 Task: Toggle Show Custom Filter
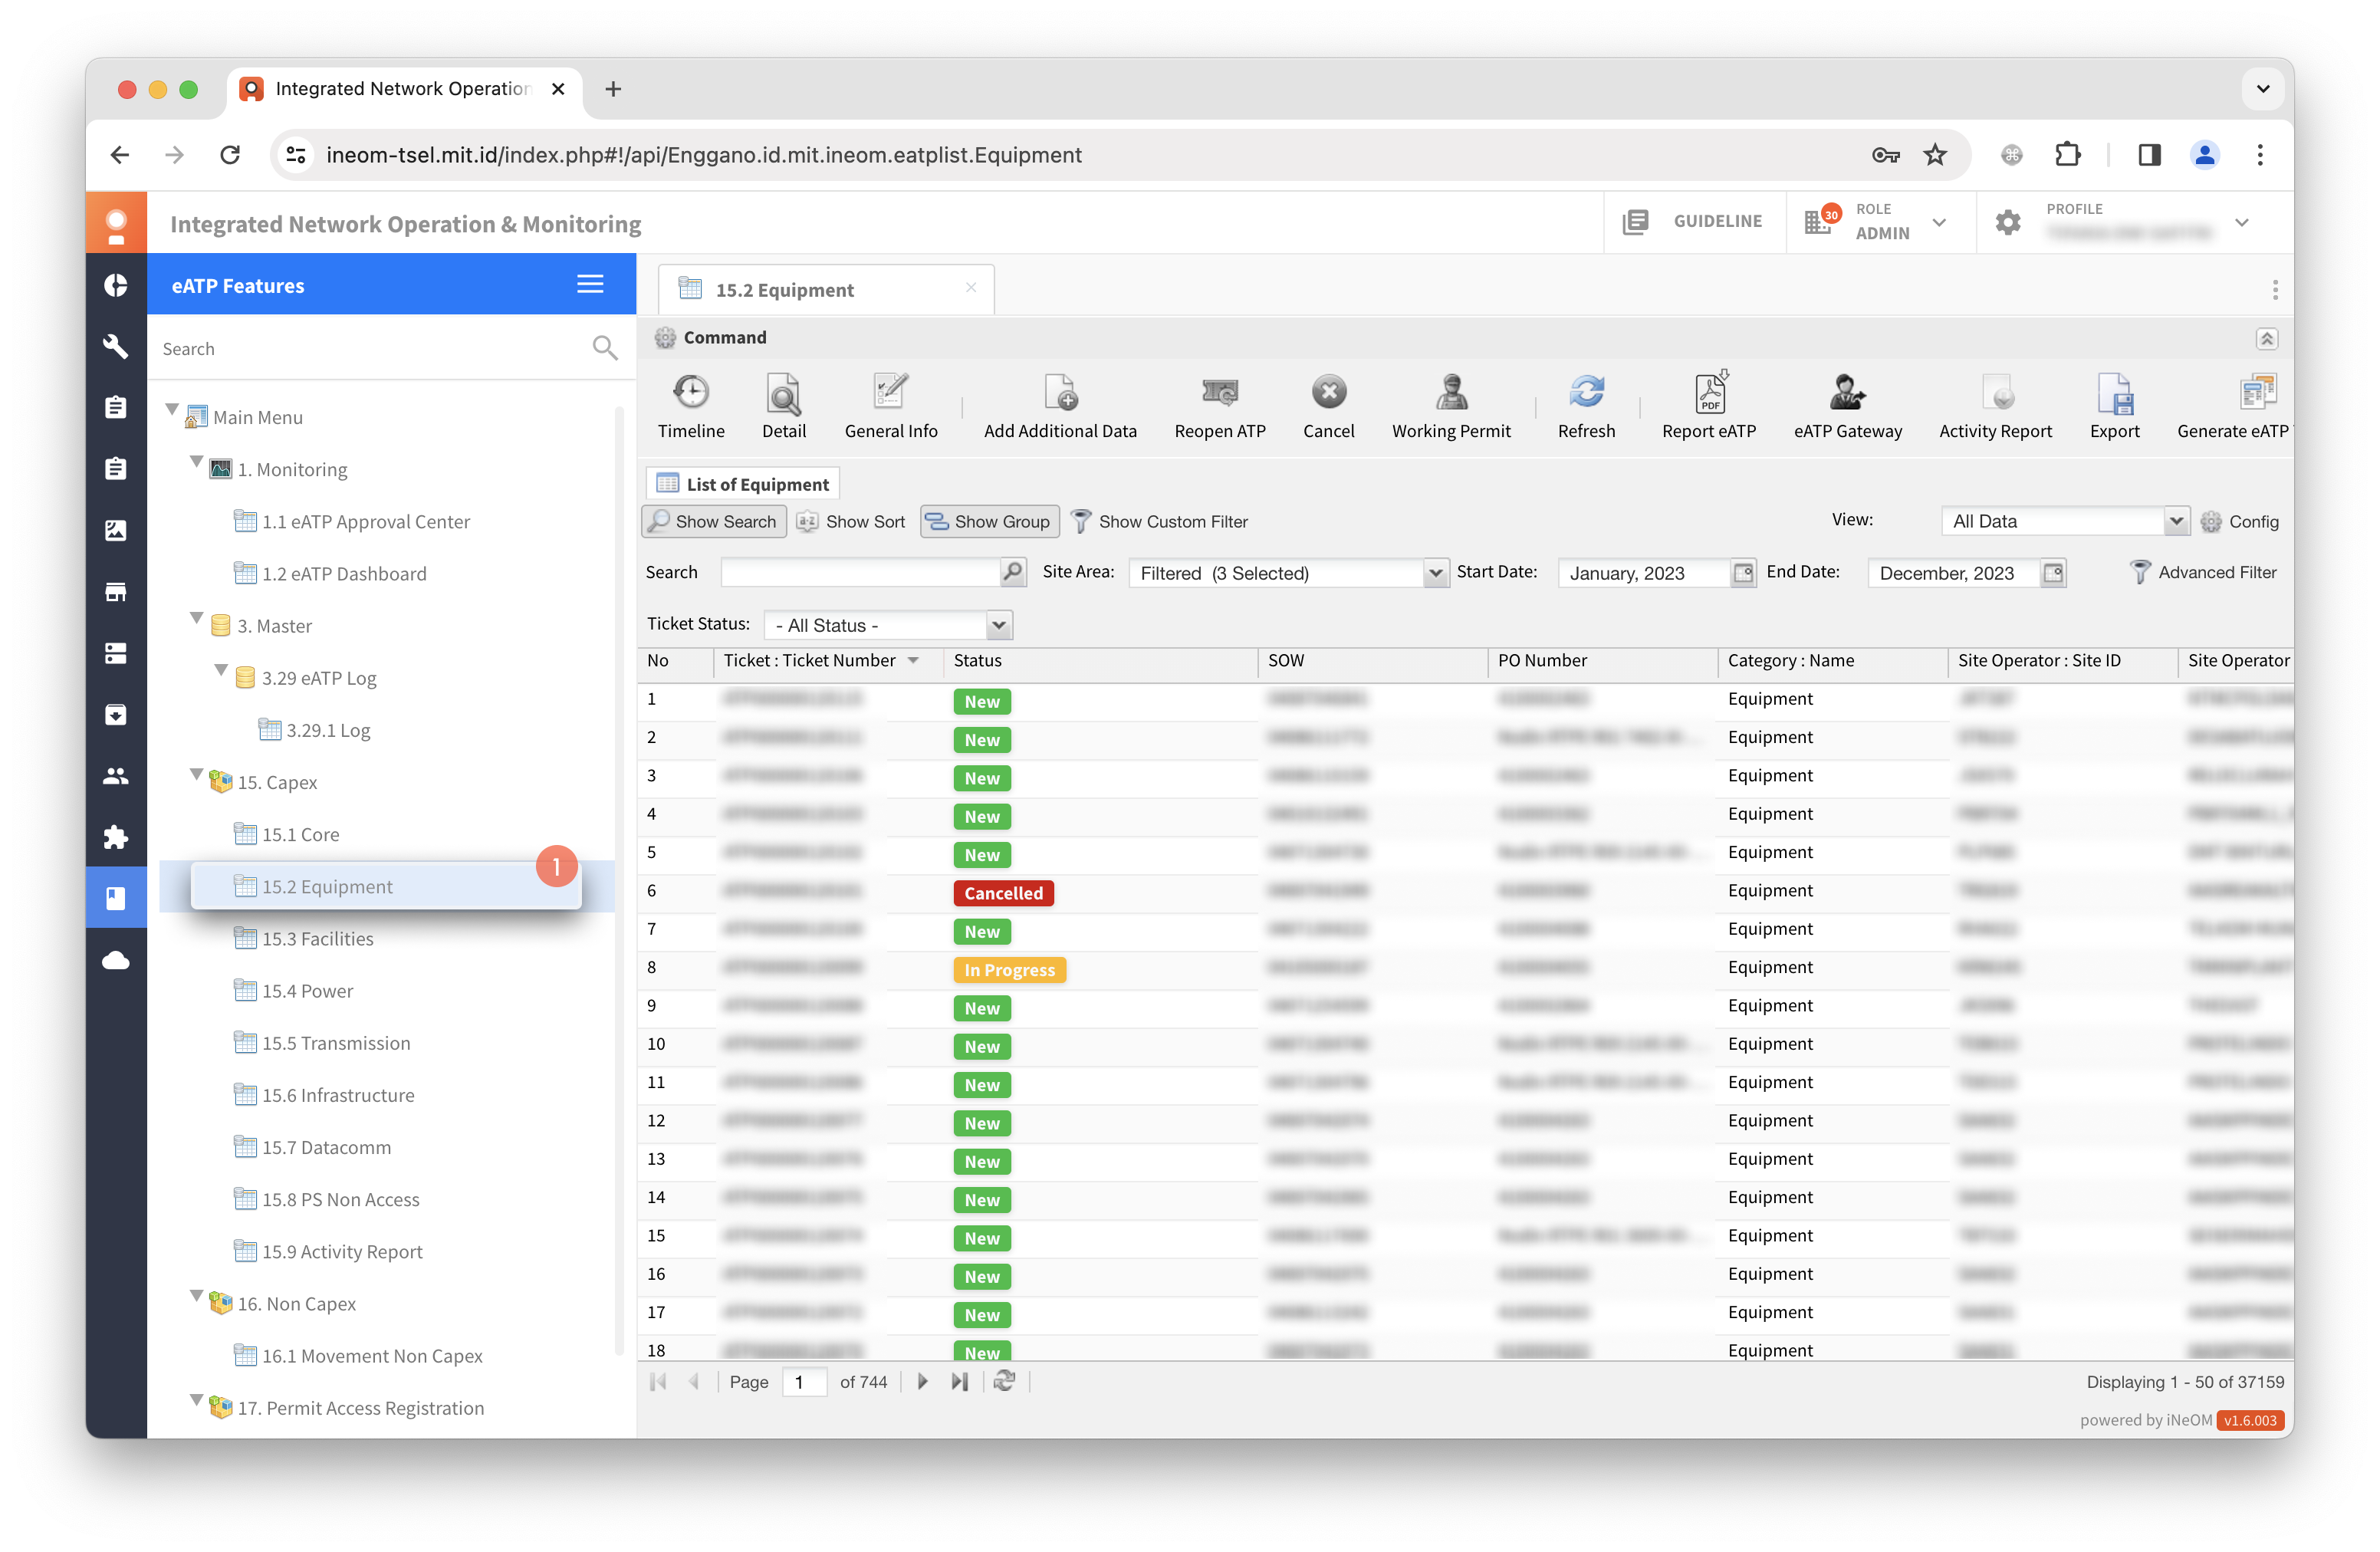pos(1159,521)
